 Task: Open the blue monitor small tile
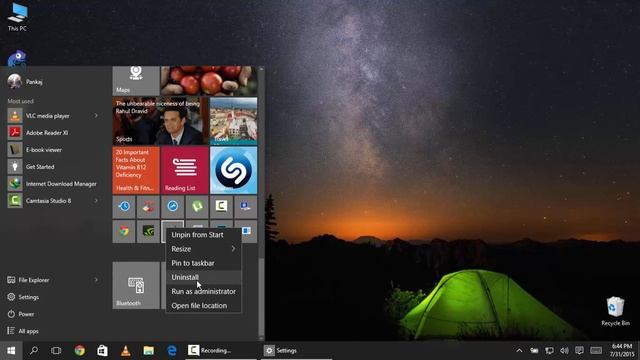tap(246, 207)
